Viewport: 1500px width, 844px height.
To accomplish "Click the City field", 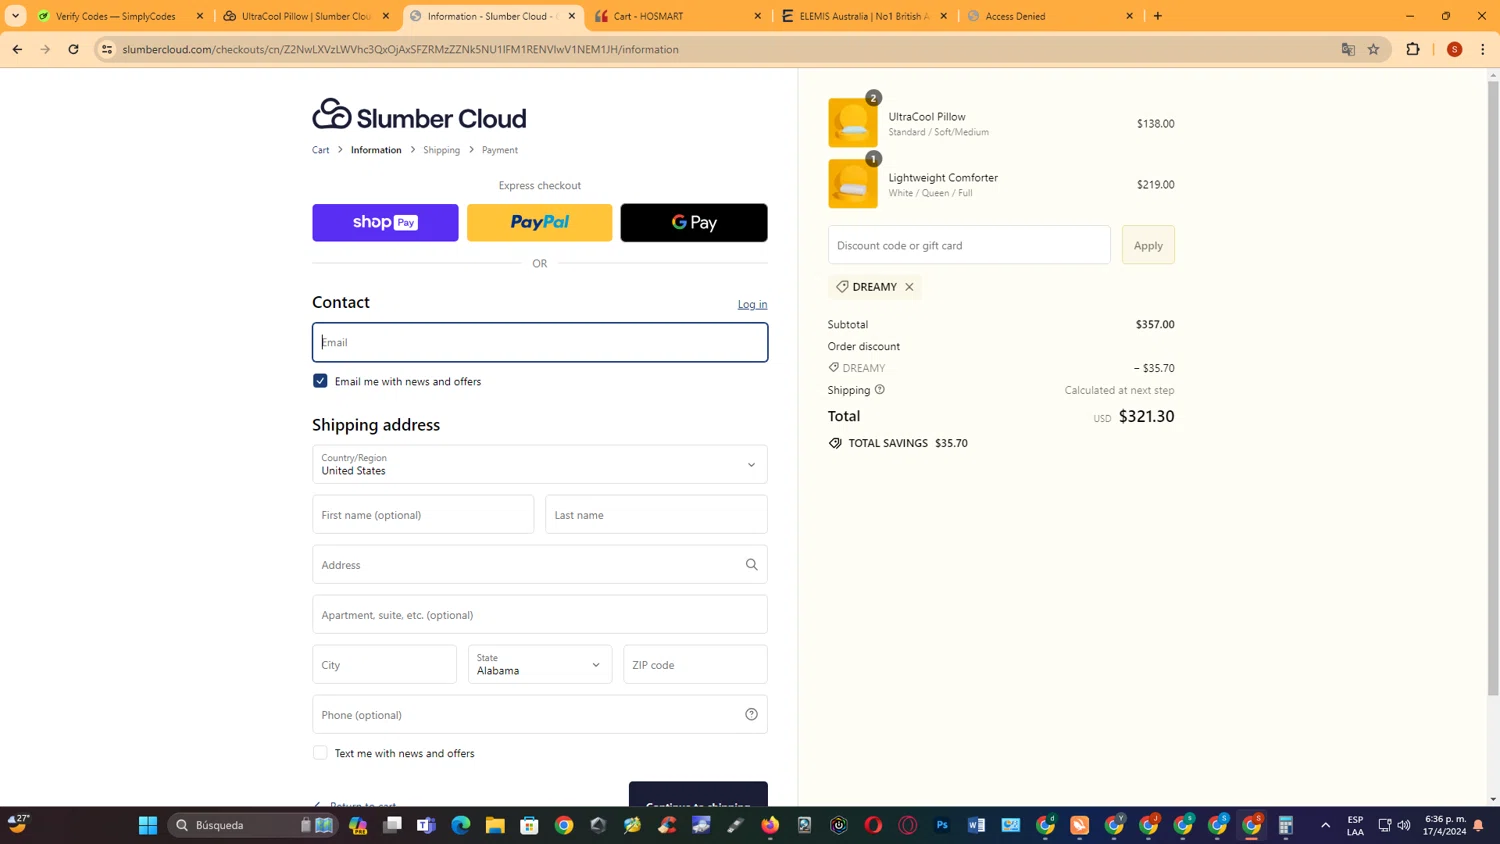I will click(x=384, y=664).
